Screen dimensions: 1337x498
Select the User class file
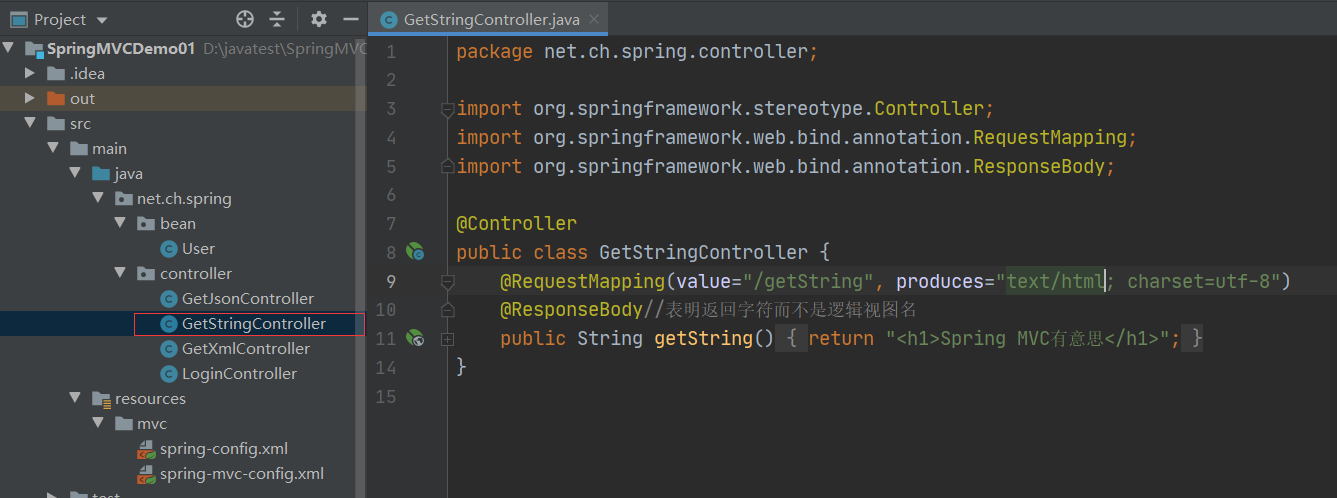183,248
